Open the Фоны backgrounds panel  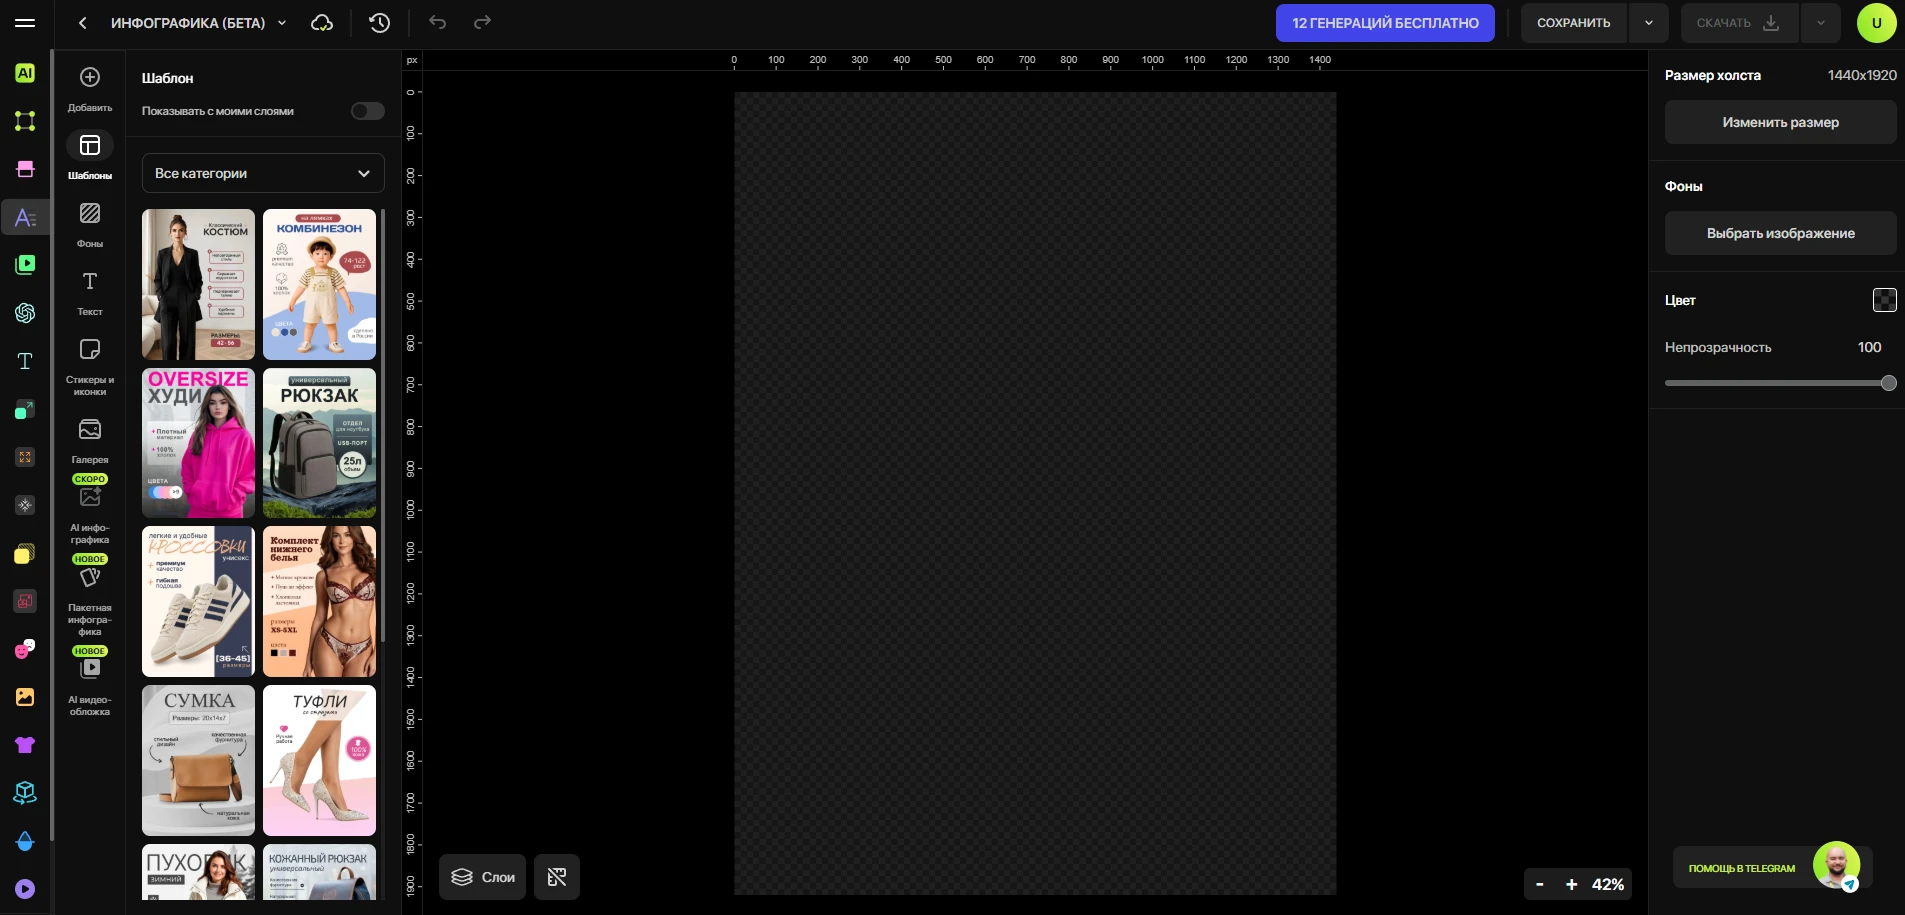coord(90,225)
